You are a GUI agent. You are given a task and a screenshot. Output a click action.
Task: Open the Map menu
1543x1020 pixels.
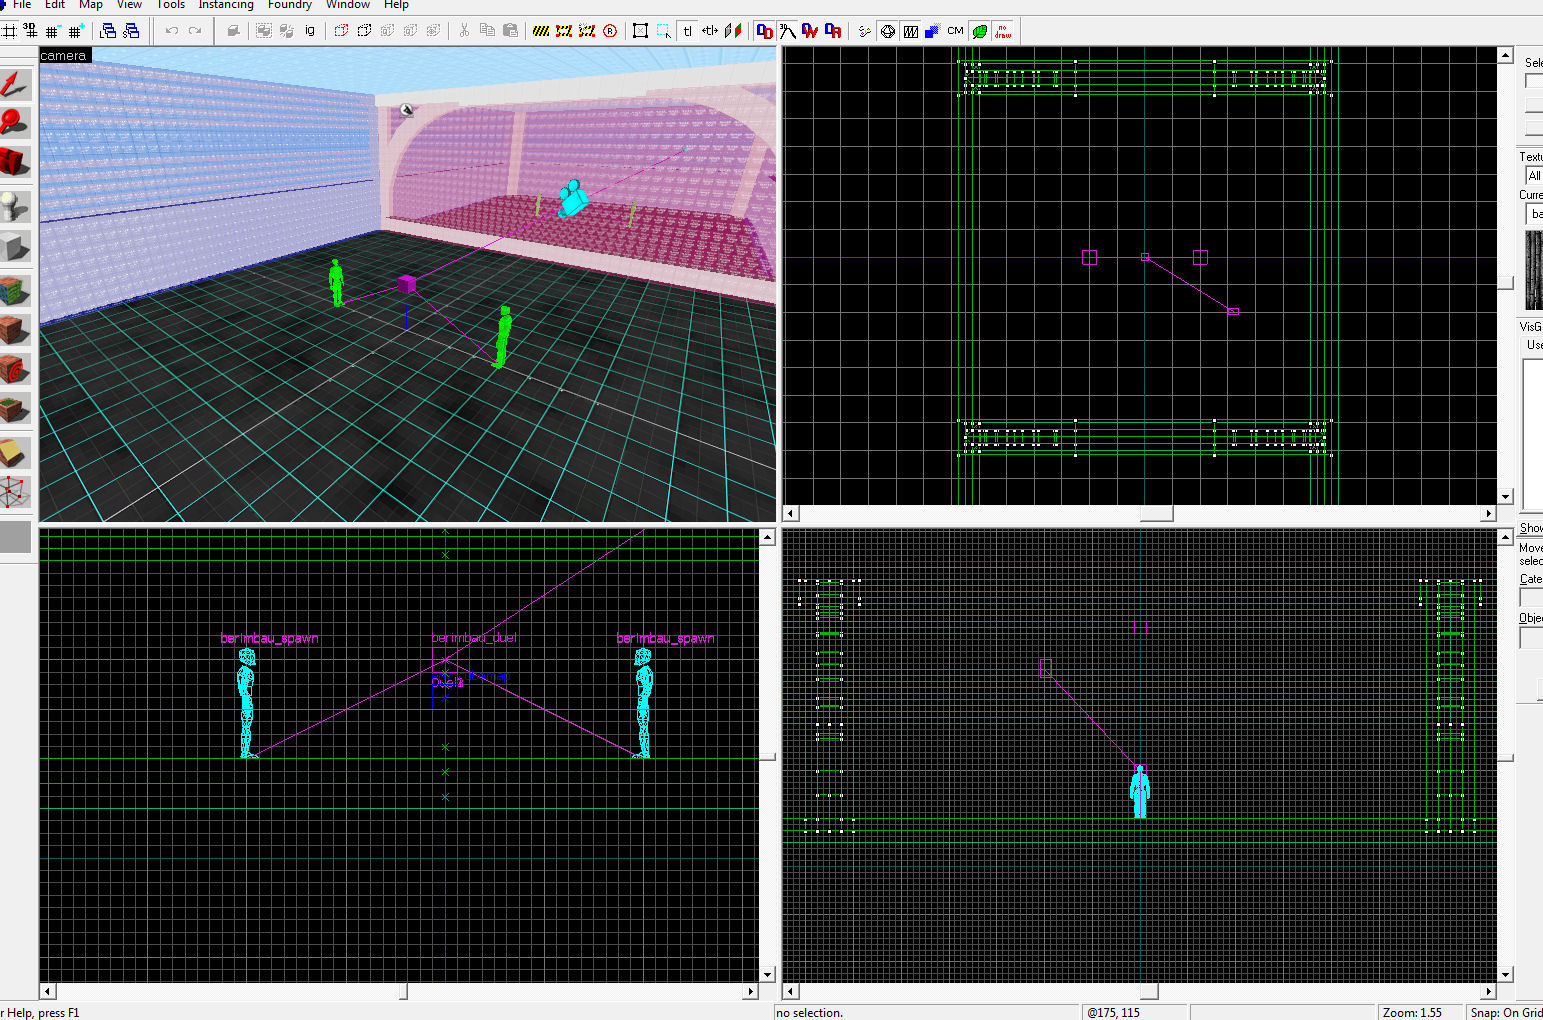91,5
